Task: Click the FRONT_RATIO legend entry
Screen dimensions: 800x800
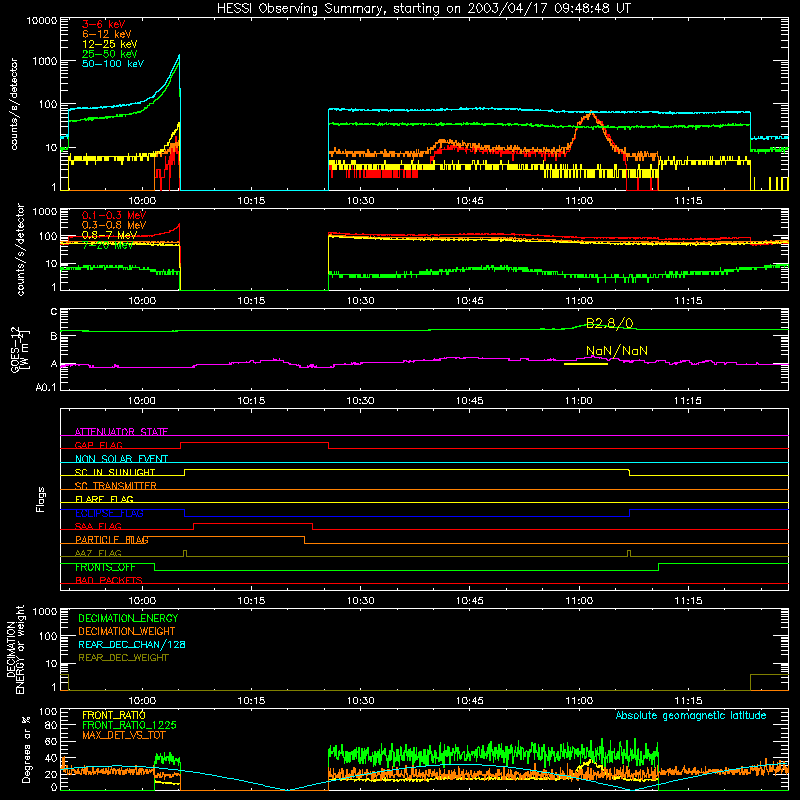Action: tap(114, 715)
